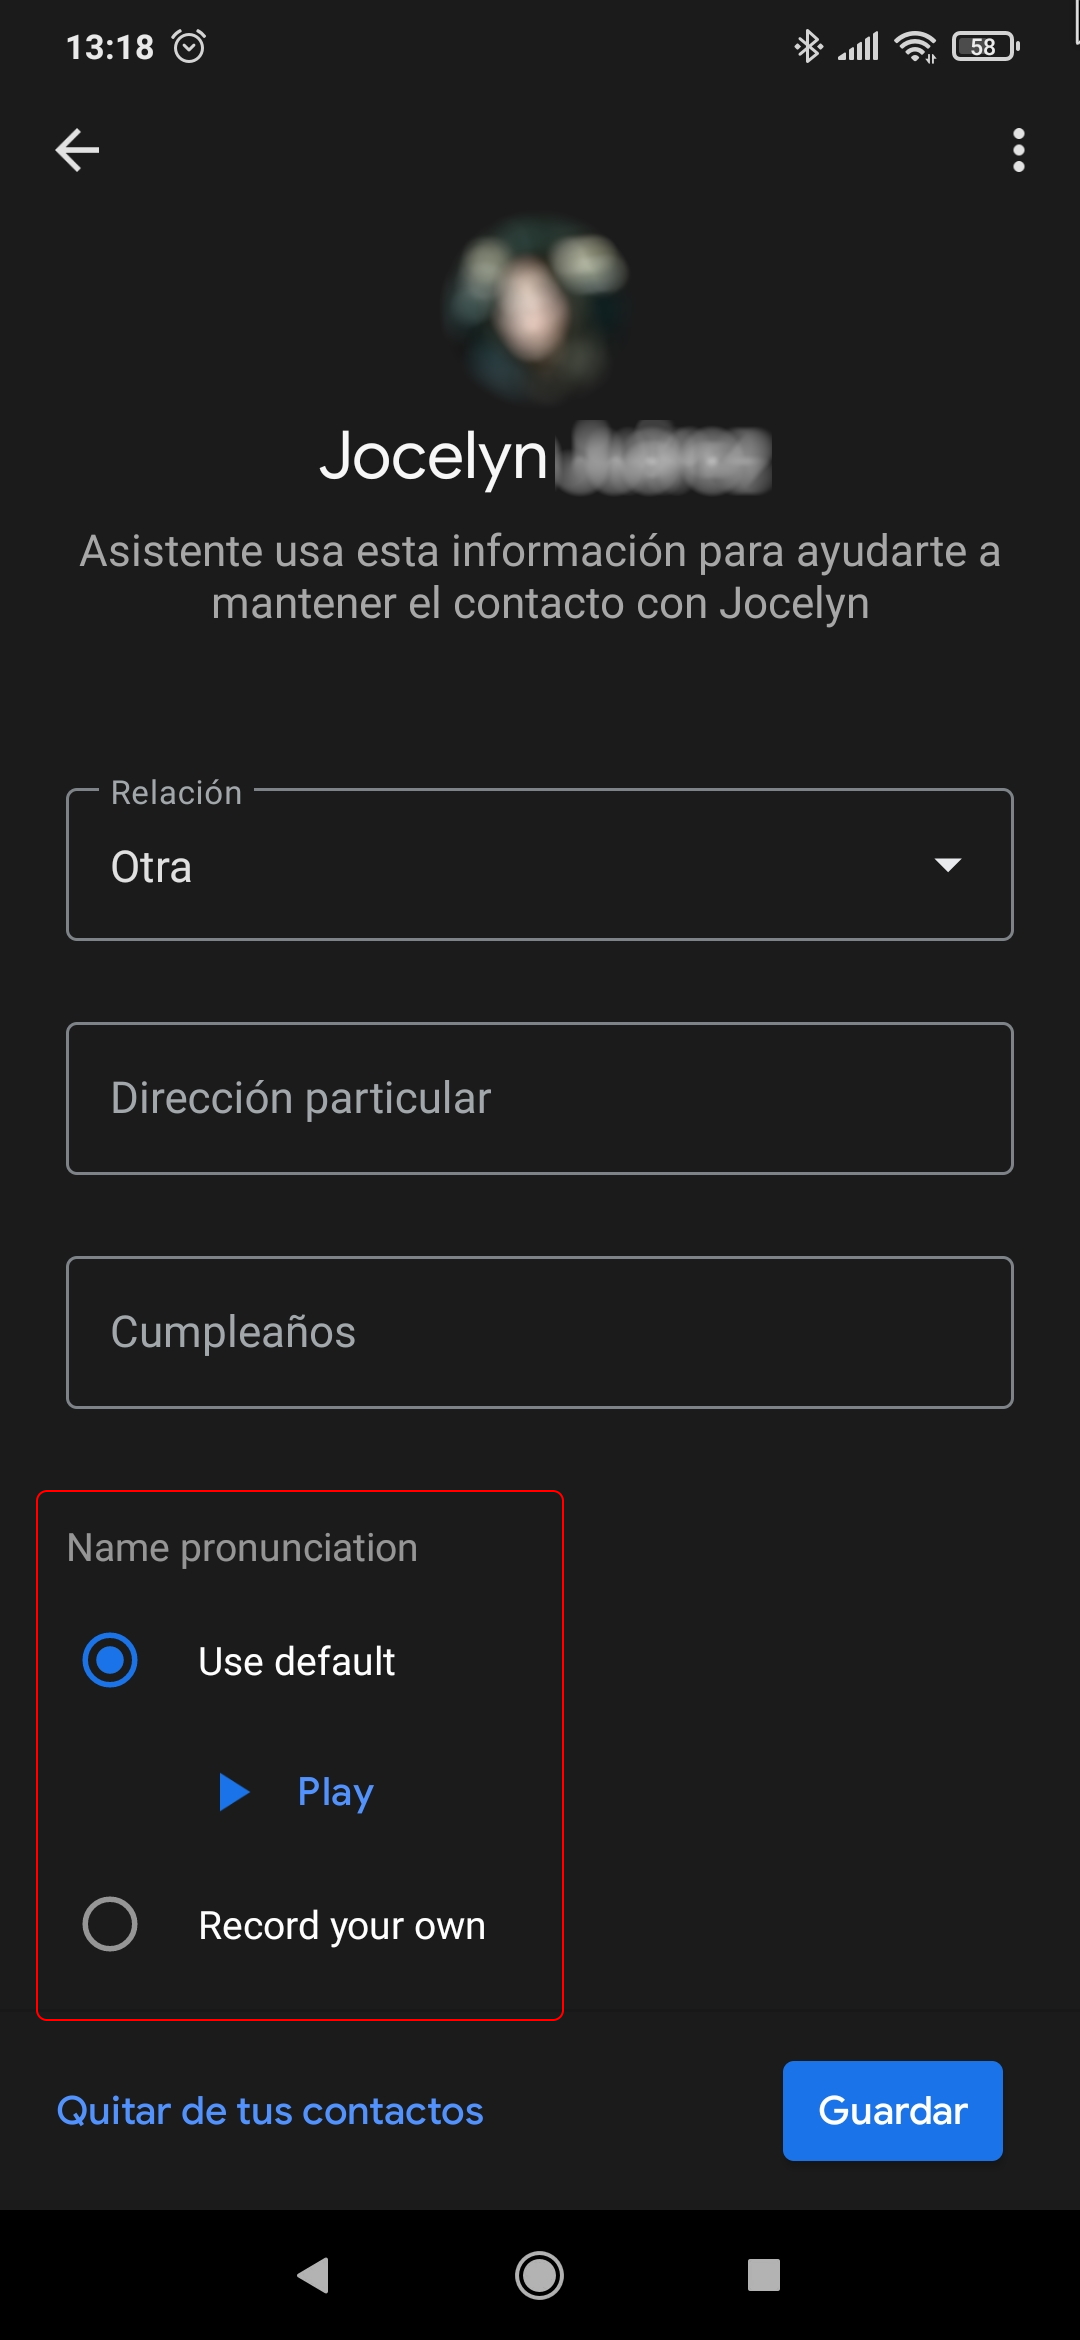Focus the Dirección particular field
Screen dimensions: 1080x2340
(540, 1098)
